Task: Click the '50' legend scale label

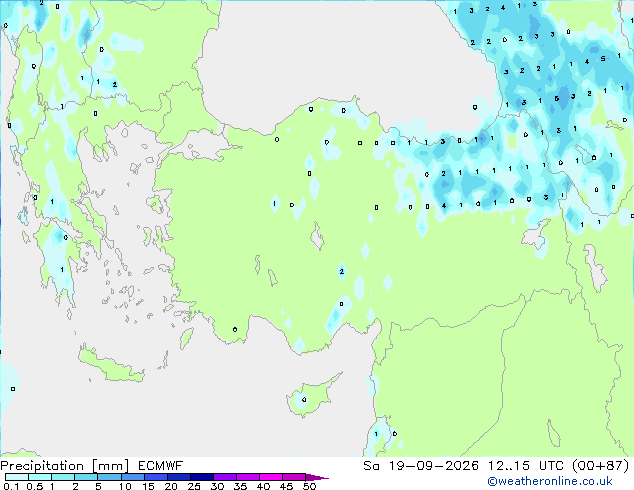Action: tap(309, 486)
